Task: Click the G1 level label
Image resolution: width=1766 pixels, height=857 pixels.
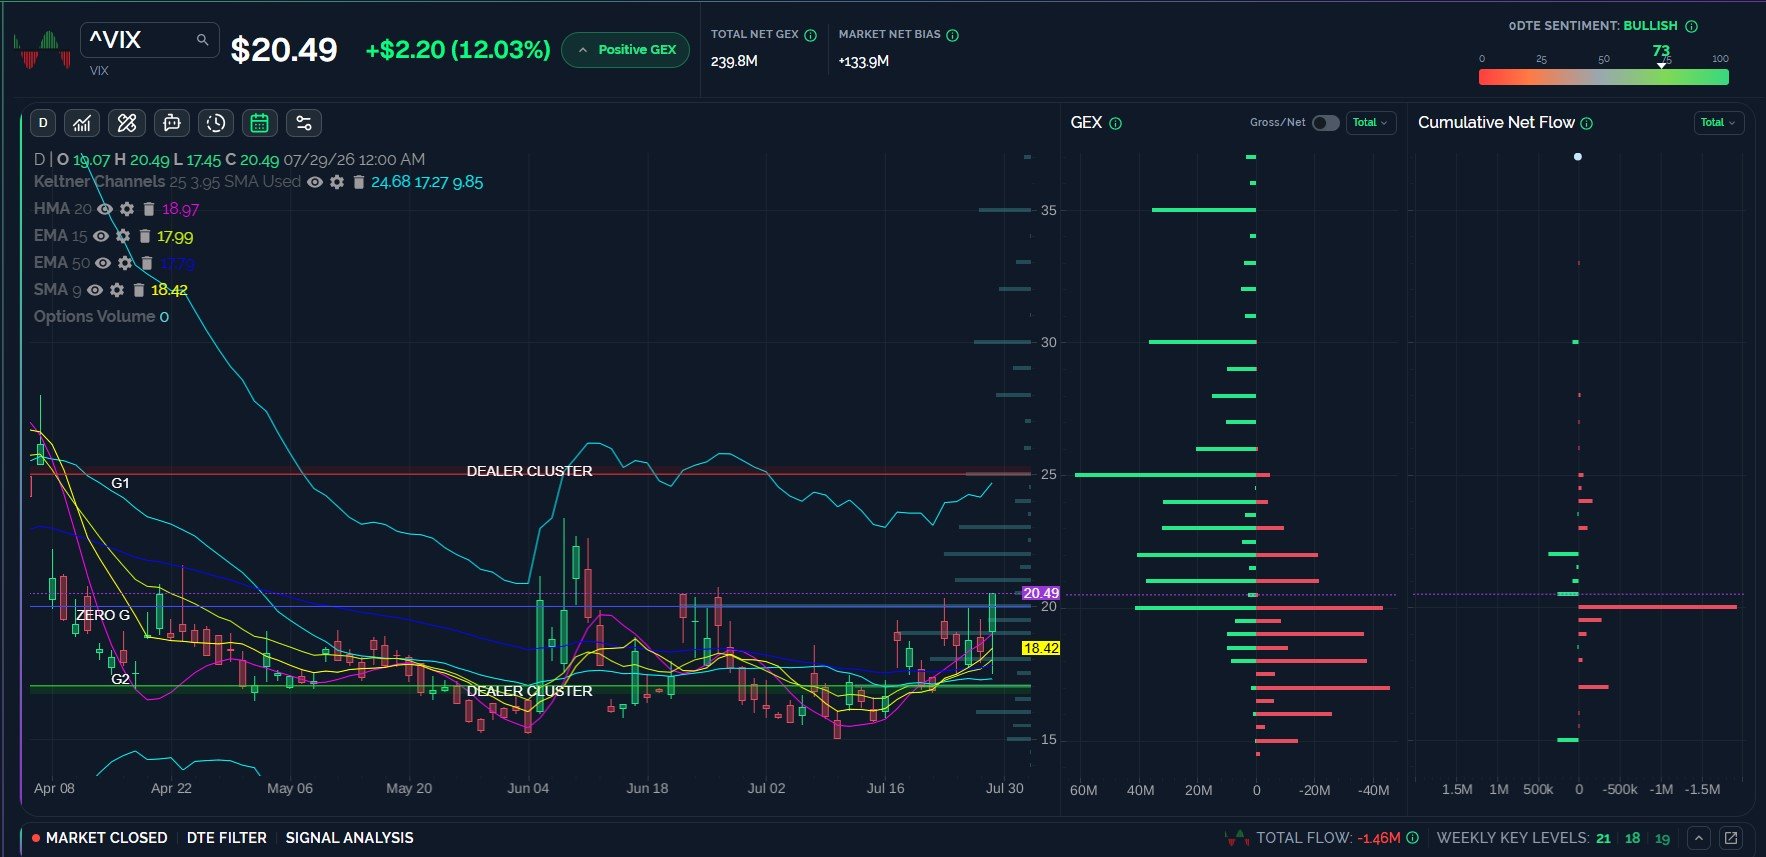Action: point(120,483)
